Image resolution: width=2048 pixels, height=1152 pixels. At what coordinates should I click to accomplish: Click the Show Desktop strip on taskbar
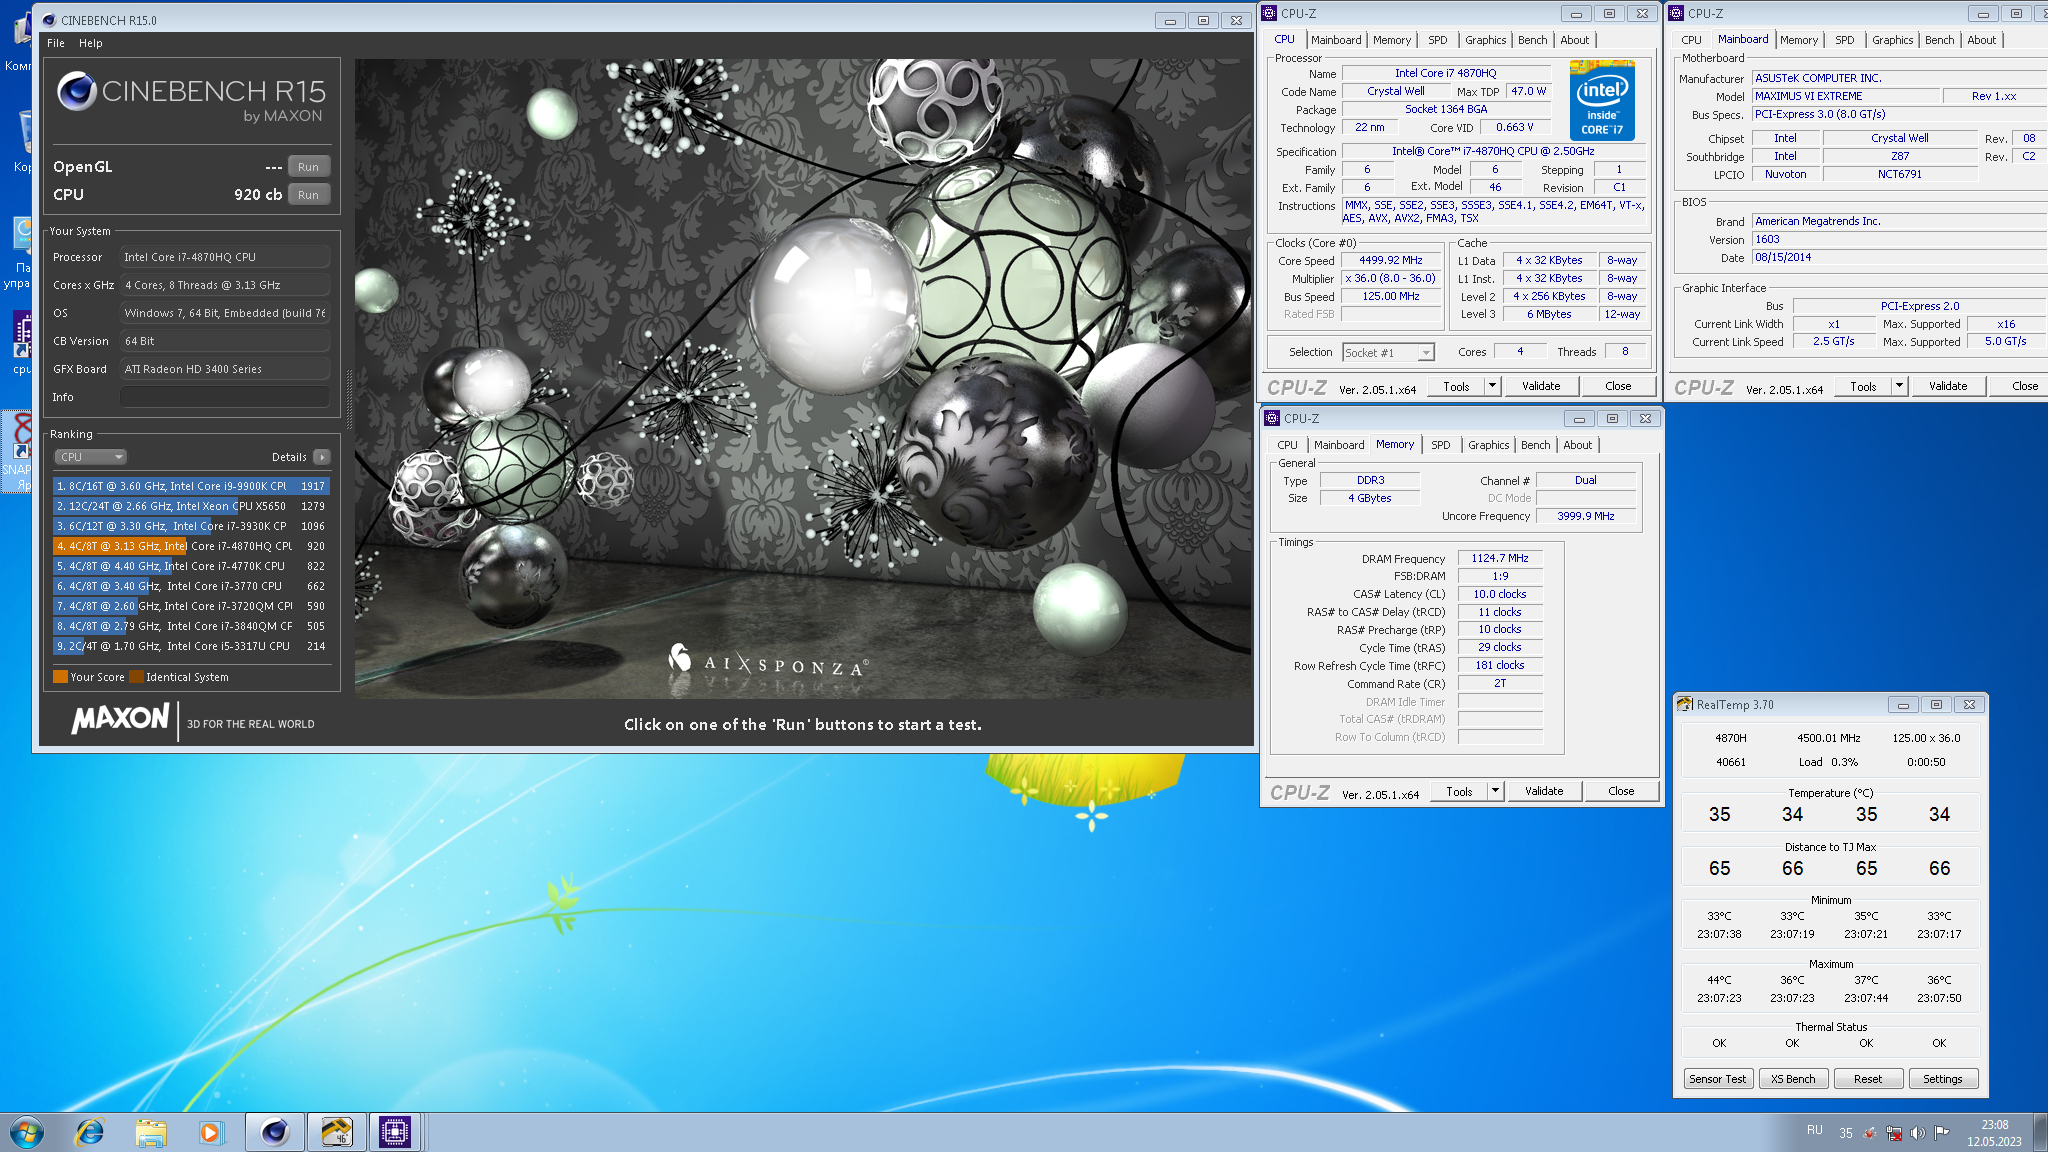click(x=2041, y=1132)
